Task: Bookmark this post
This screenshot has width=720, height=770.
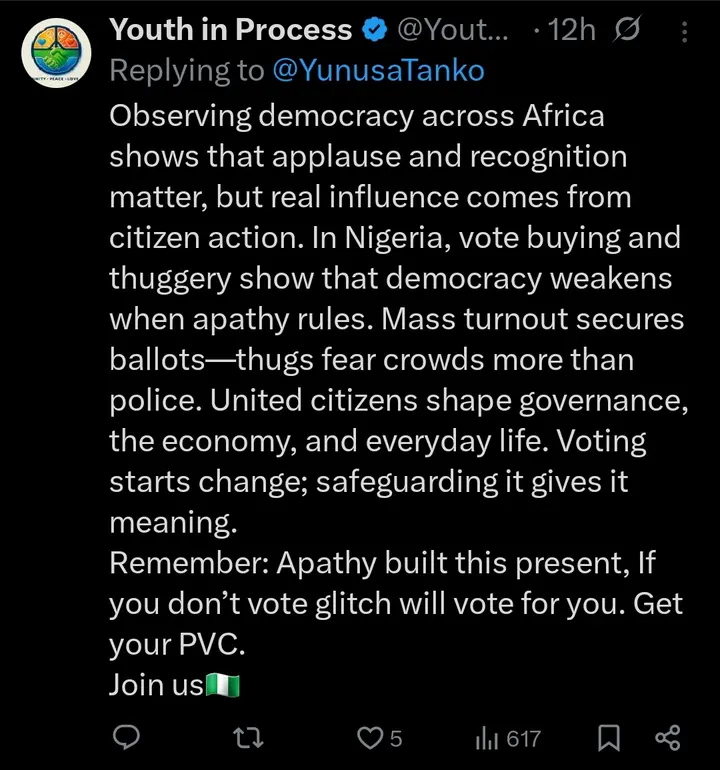Action: pos(607,738)
